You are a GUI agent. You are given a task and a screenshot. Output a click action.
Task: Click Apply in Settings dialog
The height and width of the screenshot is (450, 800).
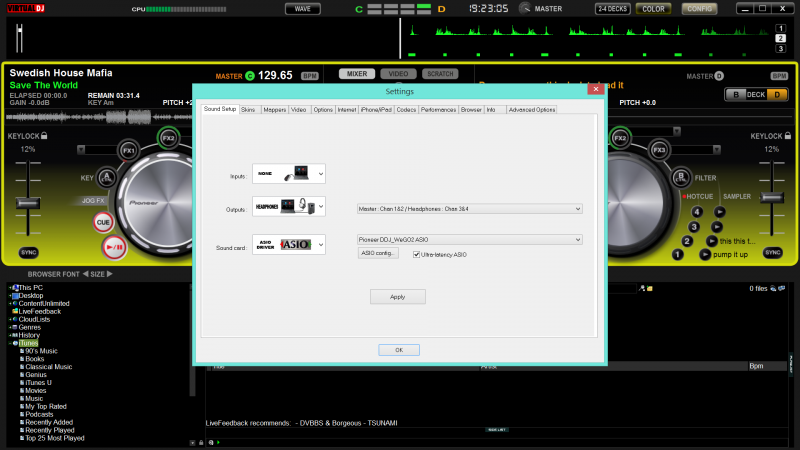pyautogui.click(x=397, y=296)
